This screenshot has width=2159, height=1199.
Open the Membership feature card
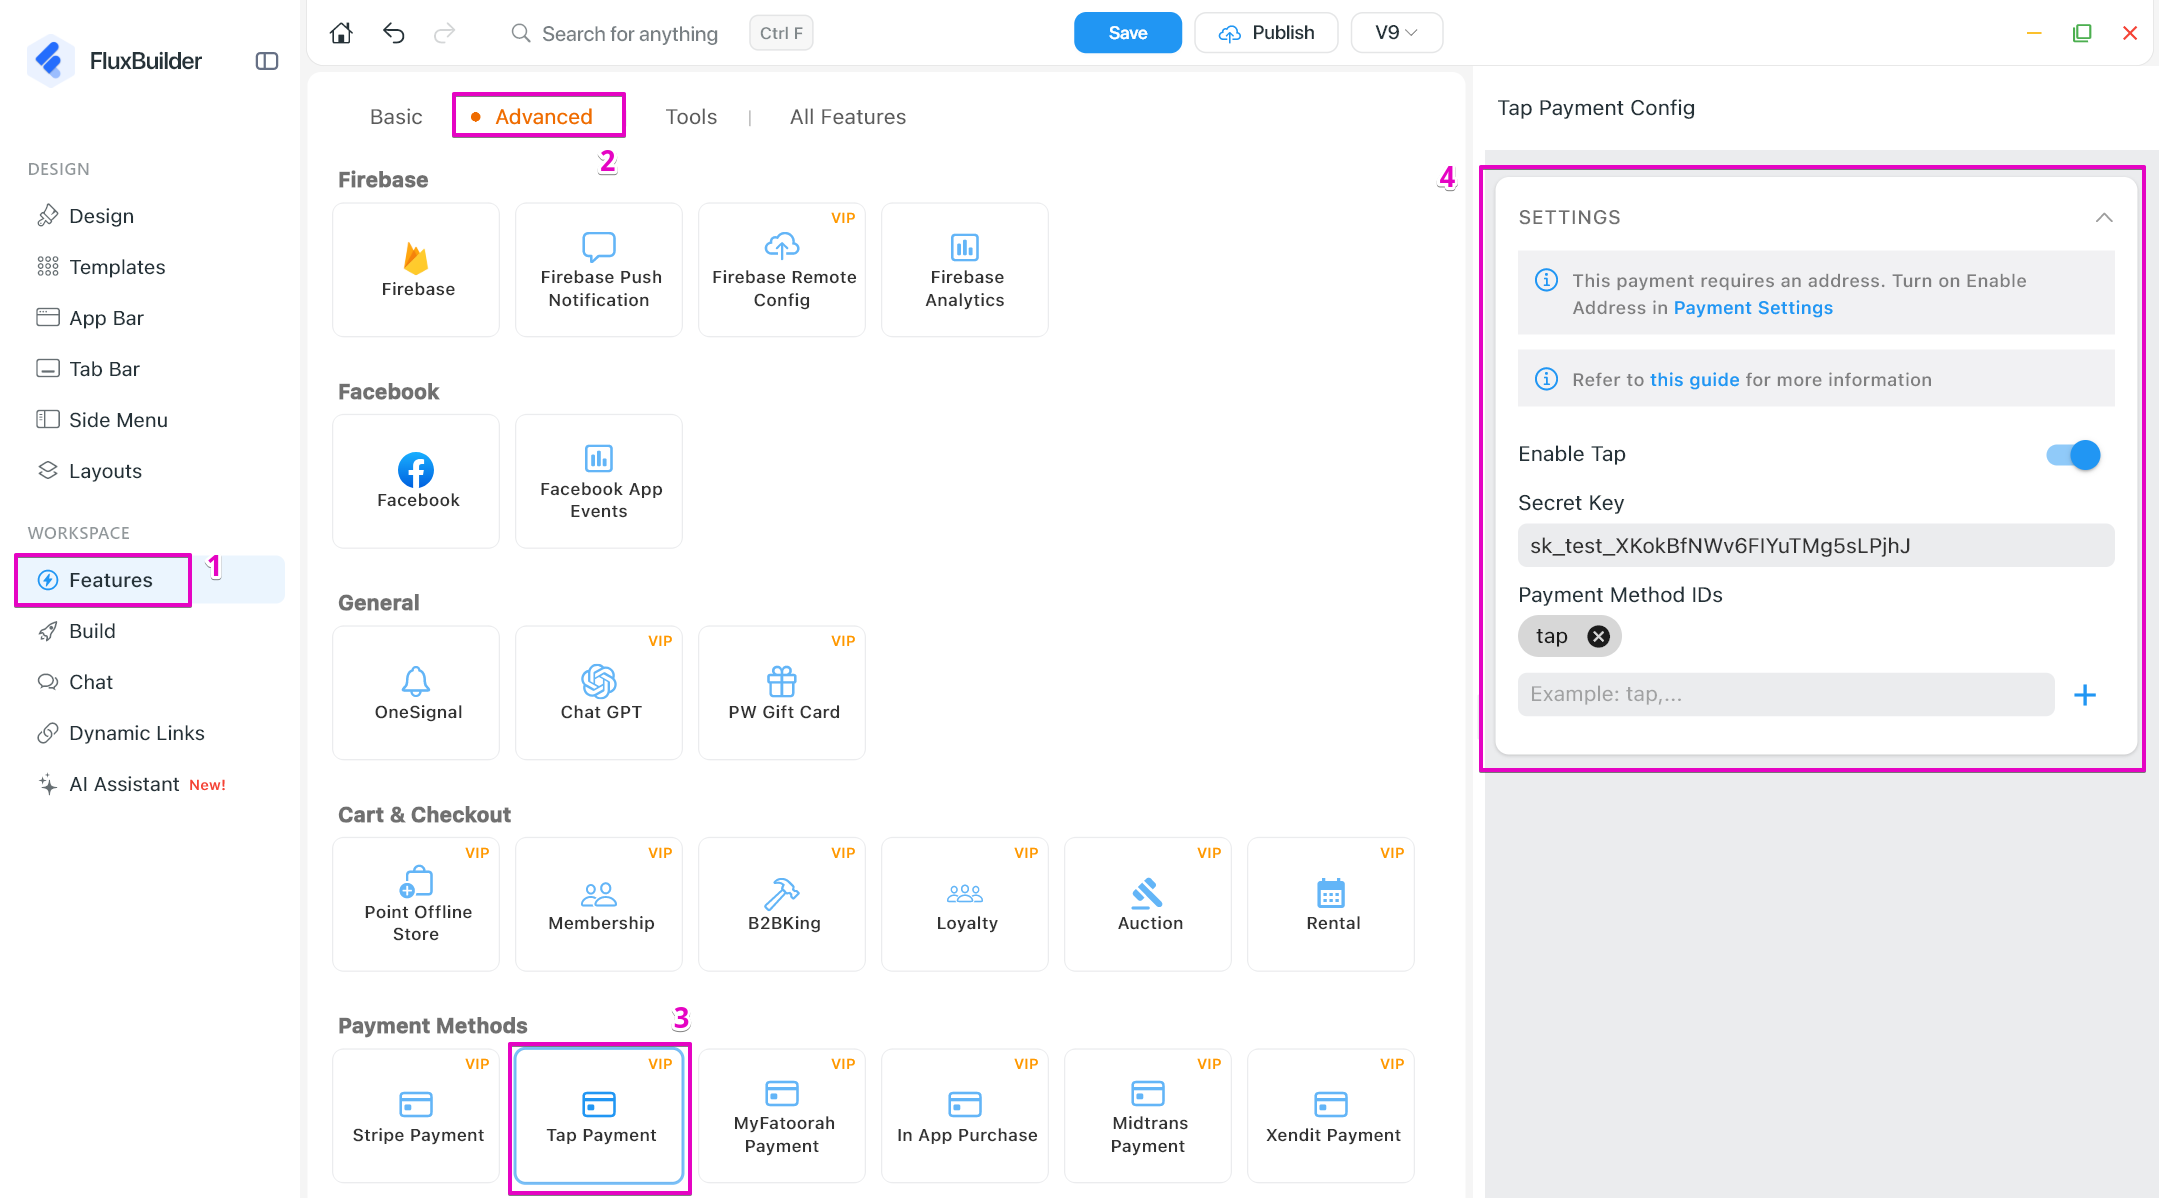click(599, 904)
